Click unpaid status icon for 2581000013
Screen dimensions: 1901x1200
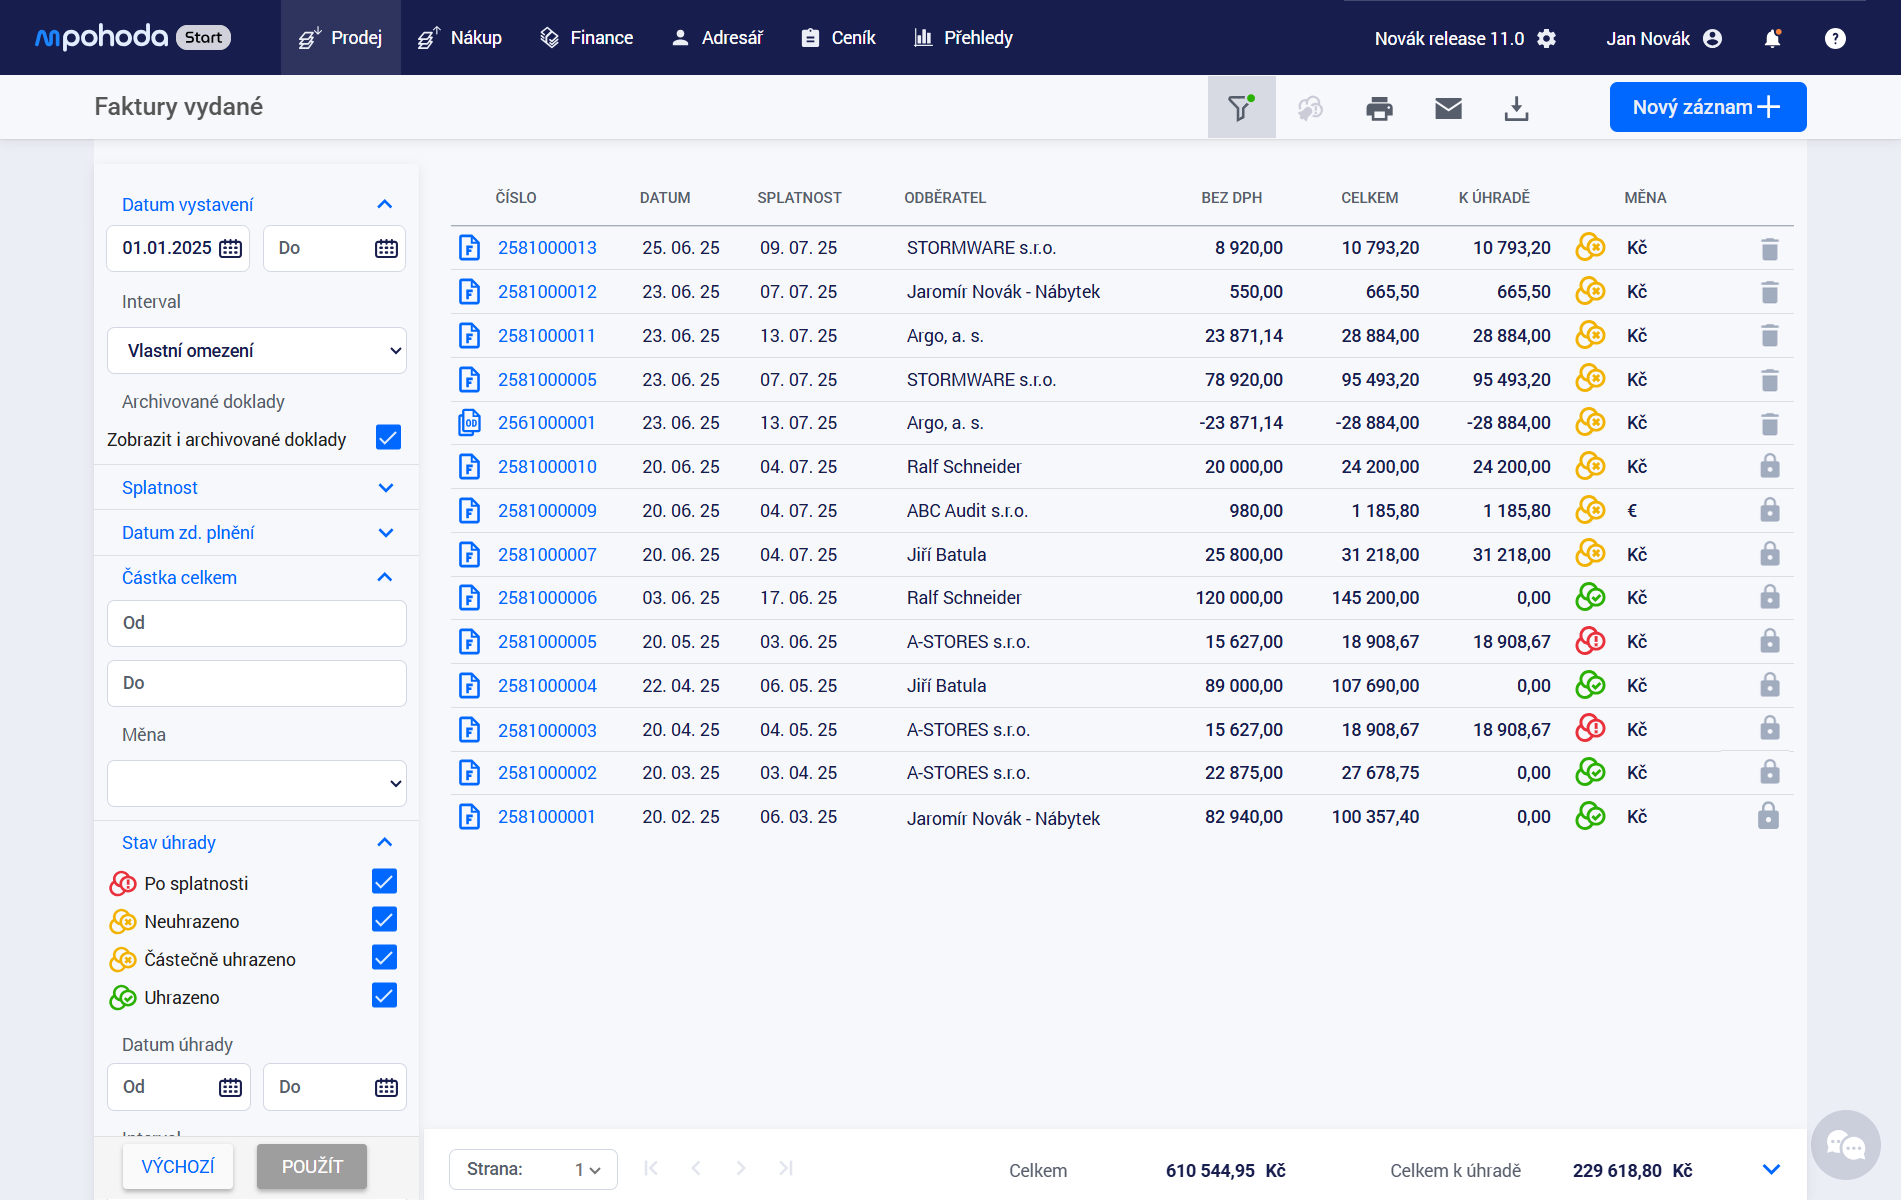1590,247
